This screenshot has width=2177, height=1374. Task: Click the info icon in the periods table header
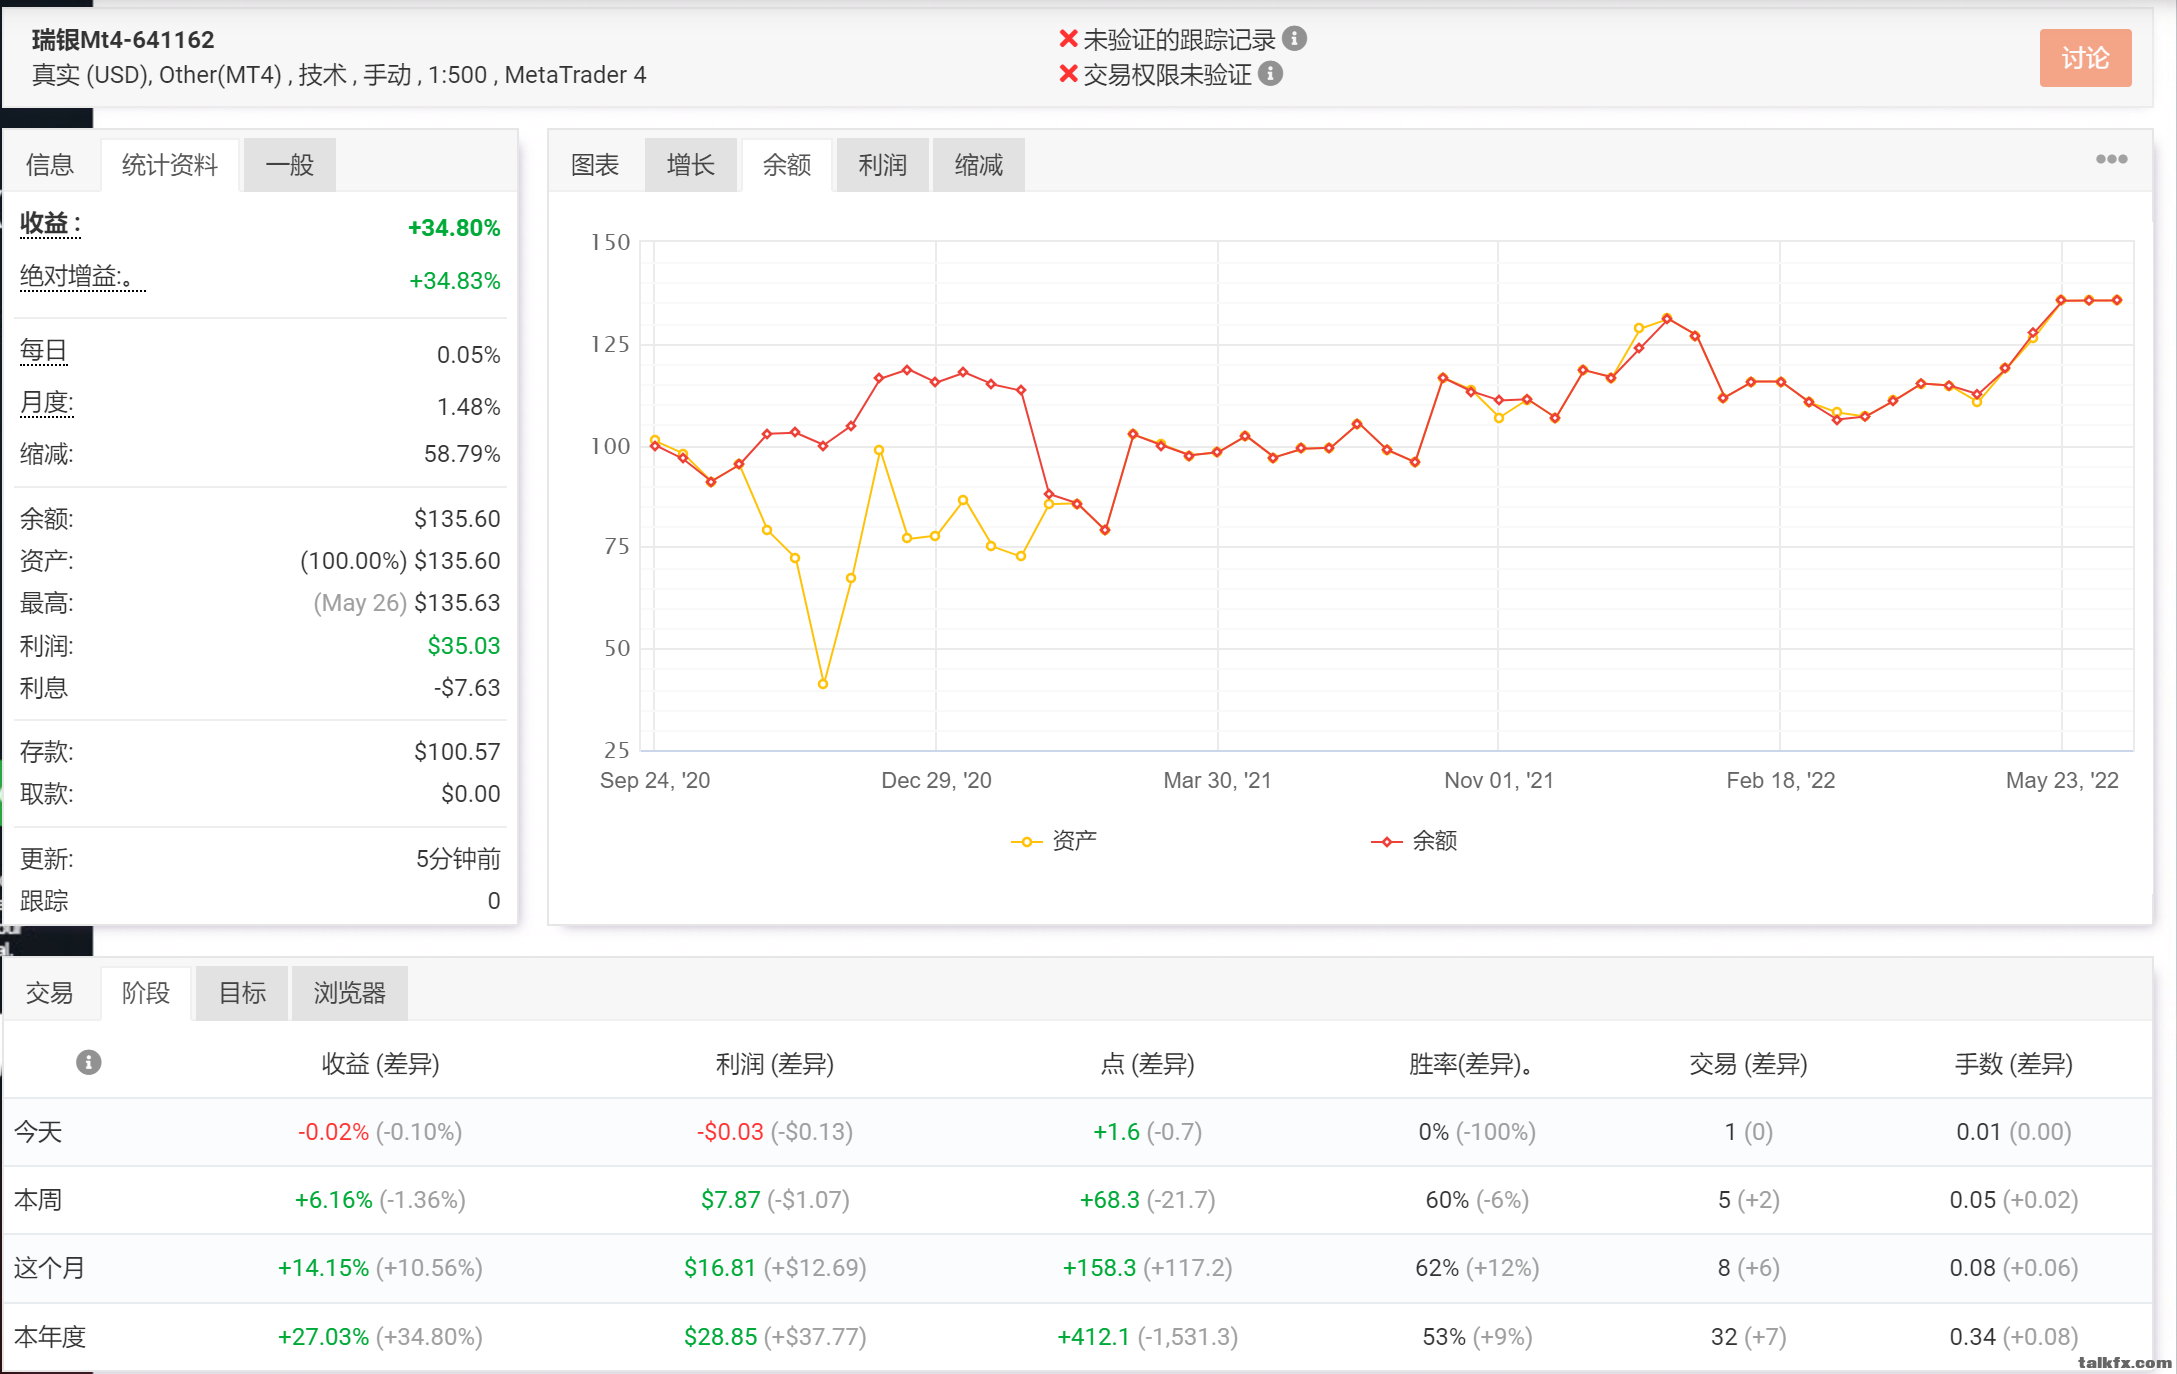[88, 1062]
